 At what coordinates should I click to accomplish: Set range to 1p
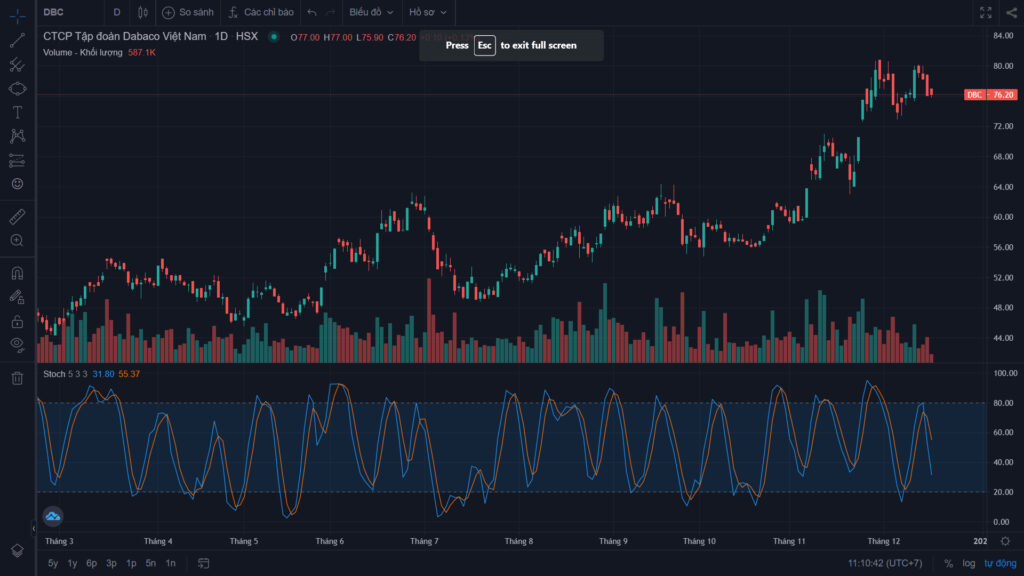131,563
